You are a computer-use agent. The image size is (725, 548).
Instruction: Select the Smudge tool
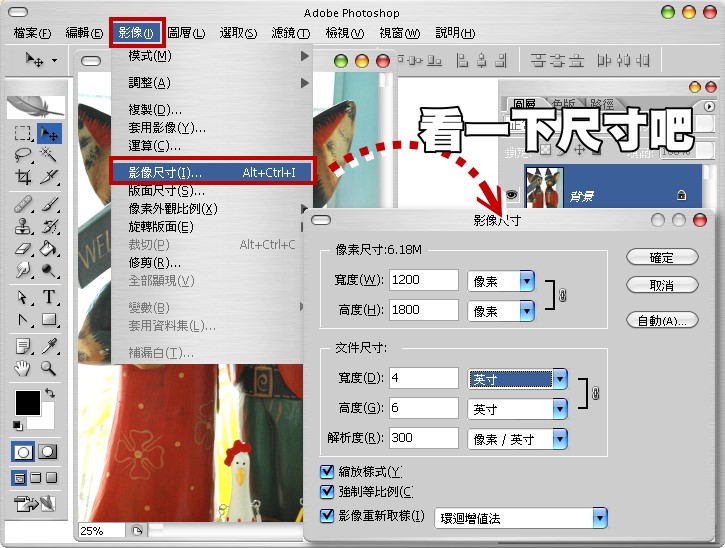point(22,270)
